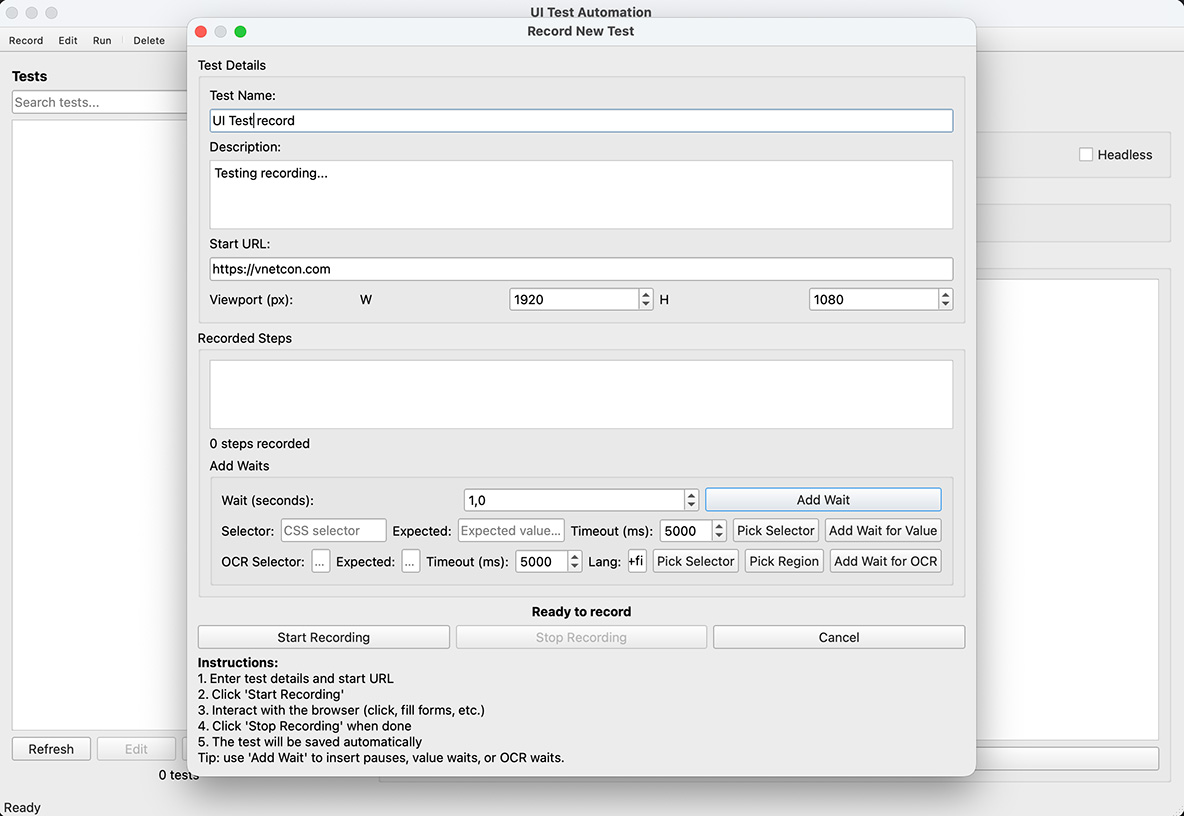Open the Record menu

(26, 41)
